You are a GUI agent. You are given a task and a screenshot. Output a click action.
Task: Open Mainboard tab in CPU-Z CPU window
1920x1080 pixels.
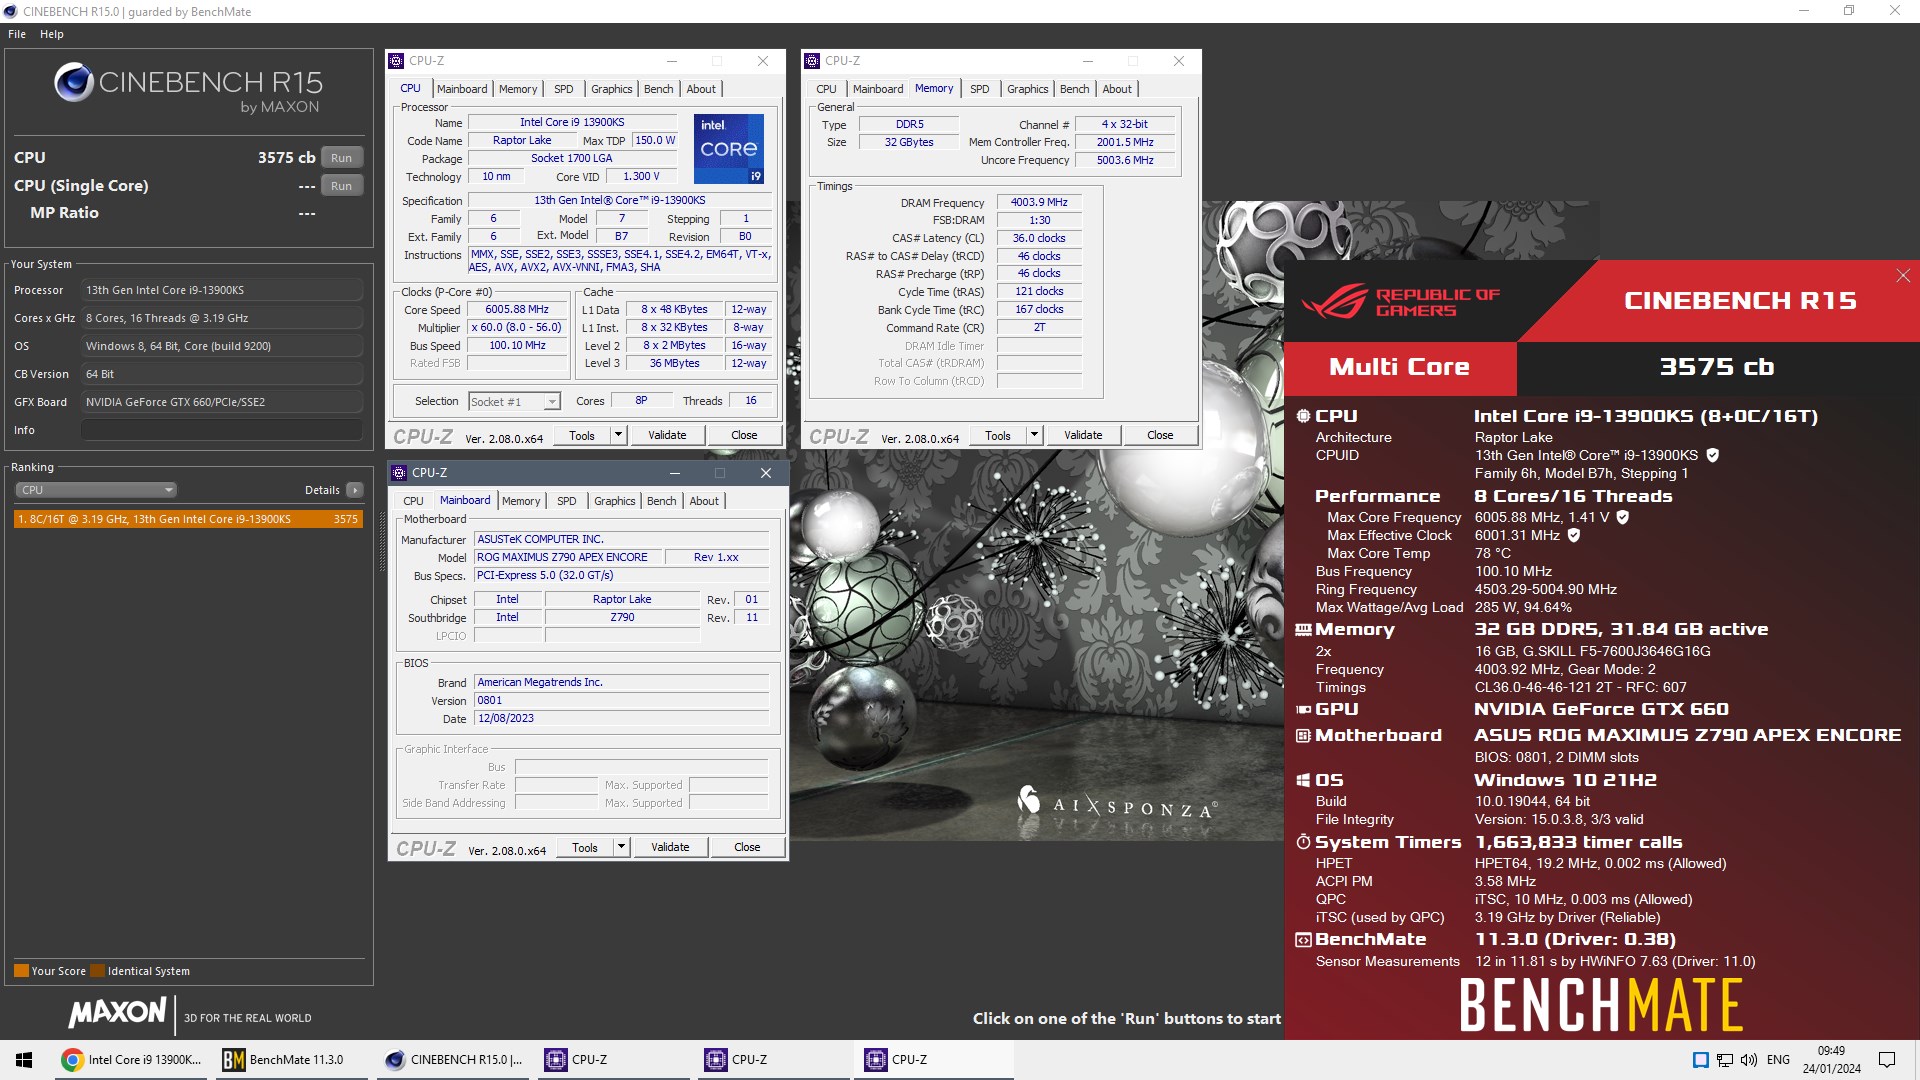click(462, 89)
